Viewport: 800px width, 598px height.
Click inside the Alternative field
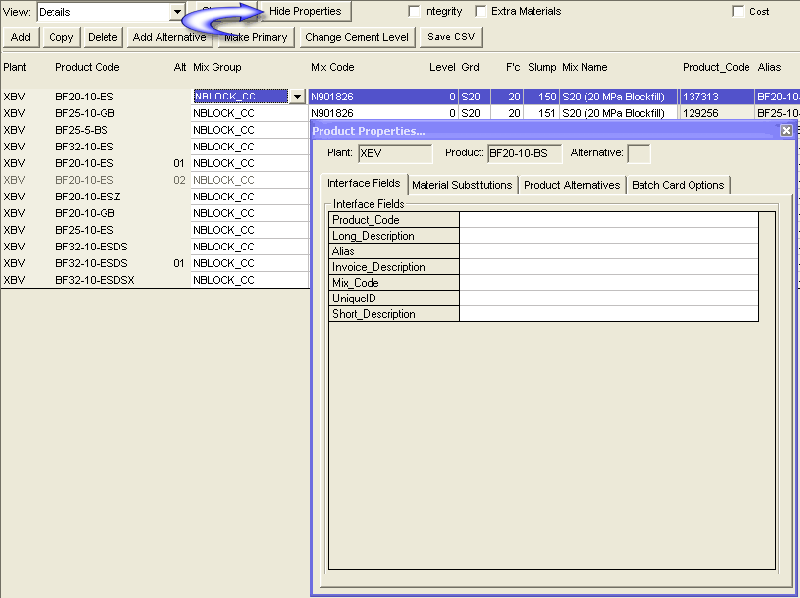point(638,153)
